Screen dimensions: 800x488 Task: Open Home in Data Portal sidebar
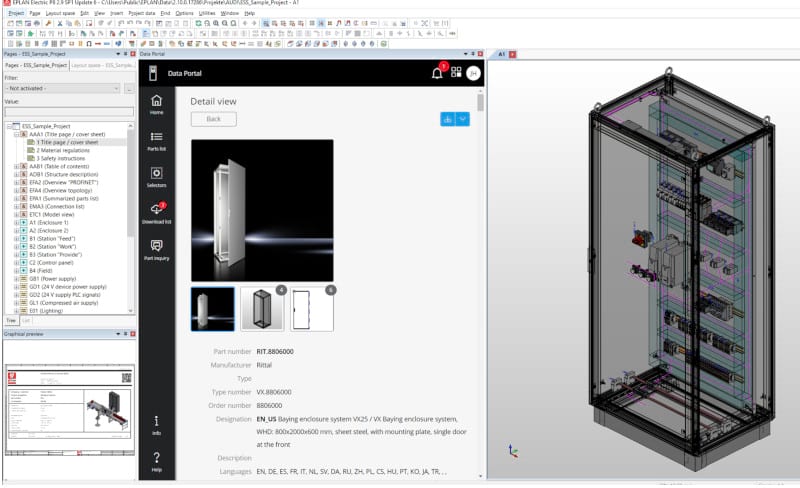[x=156, y=103]
